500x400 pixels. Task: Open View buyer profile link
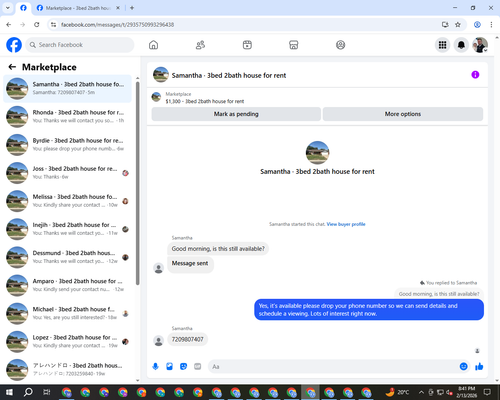346,224
